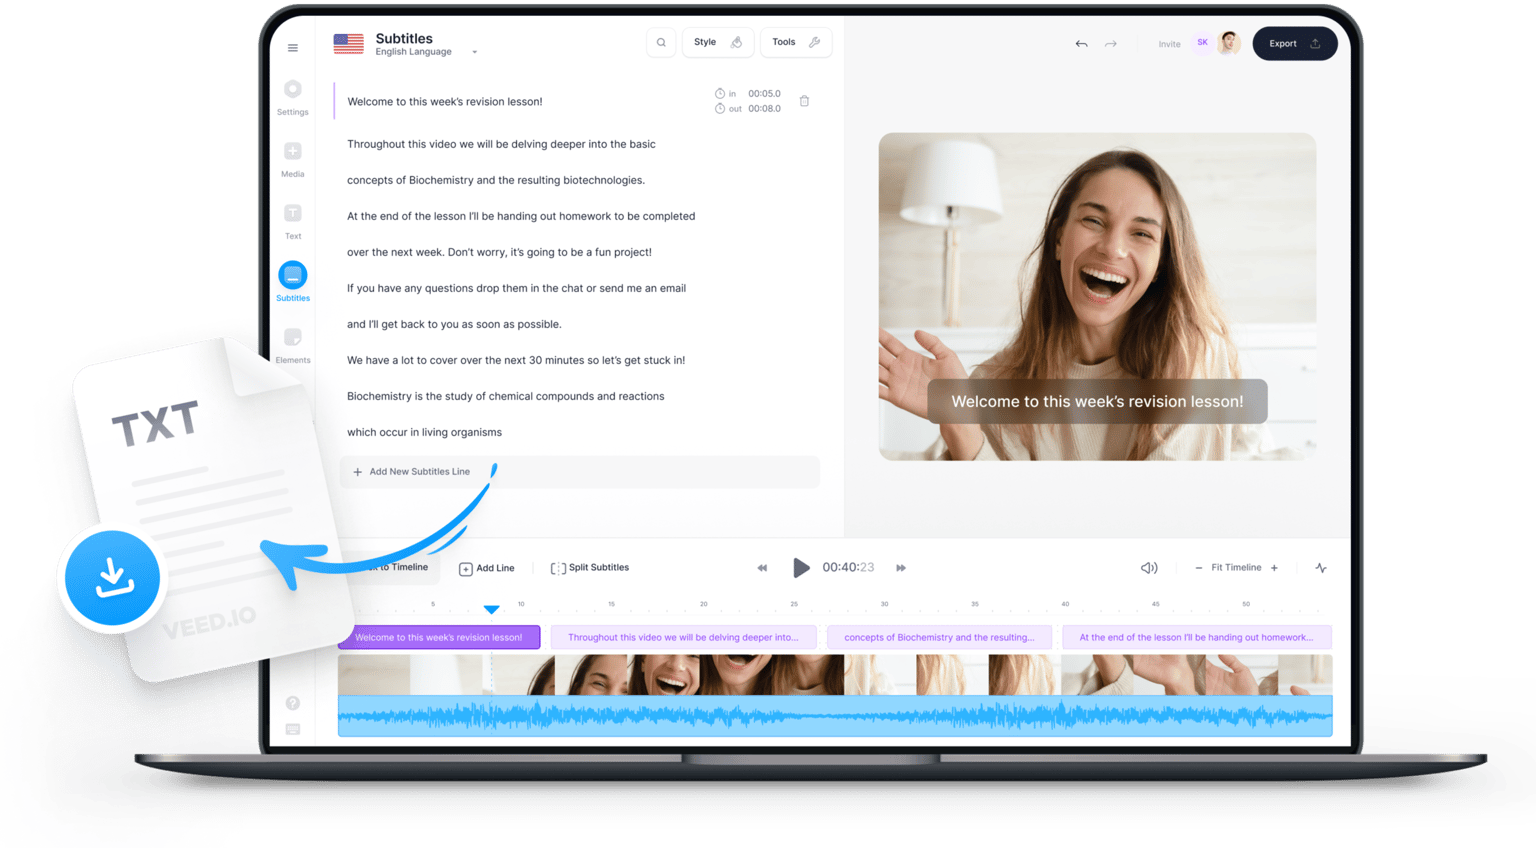Open the help question mark at bottom left
Image resolution: width=1536 pixels, height=848 pixels.
pos(292,703)
